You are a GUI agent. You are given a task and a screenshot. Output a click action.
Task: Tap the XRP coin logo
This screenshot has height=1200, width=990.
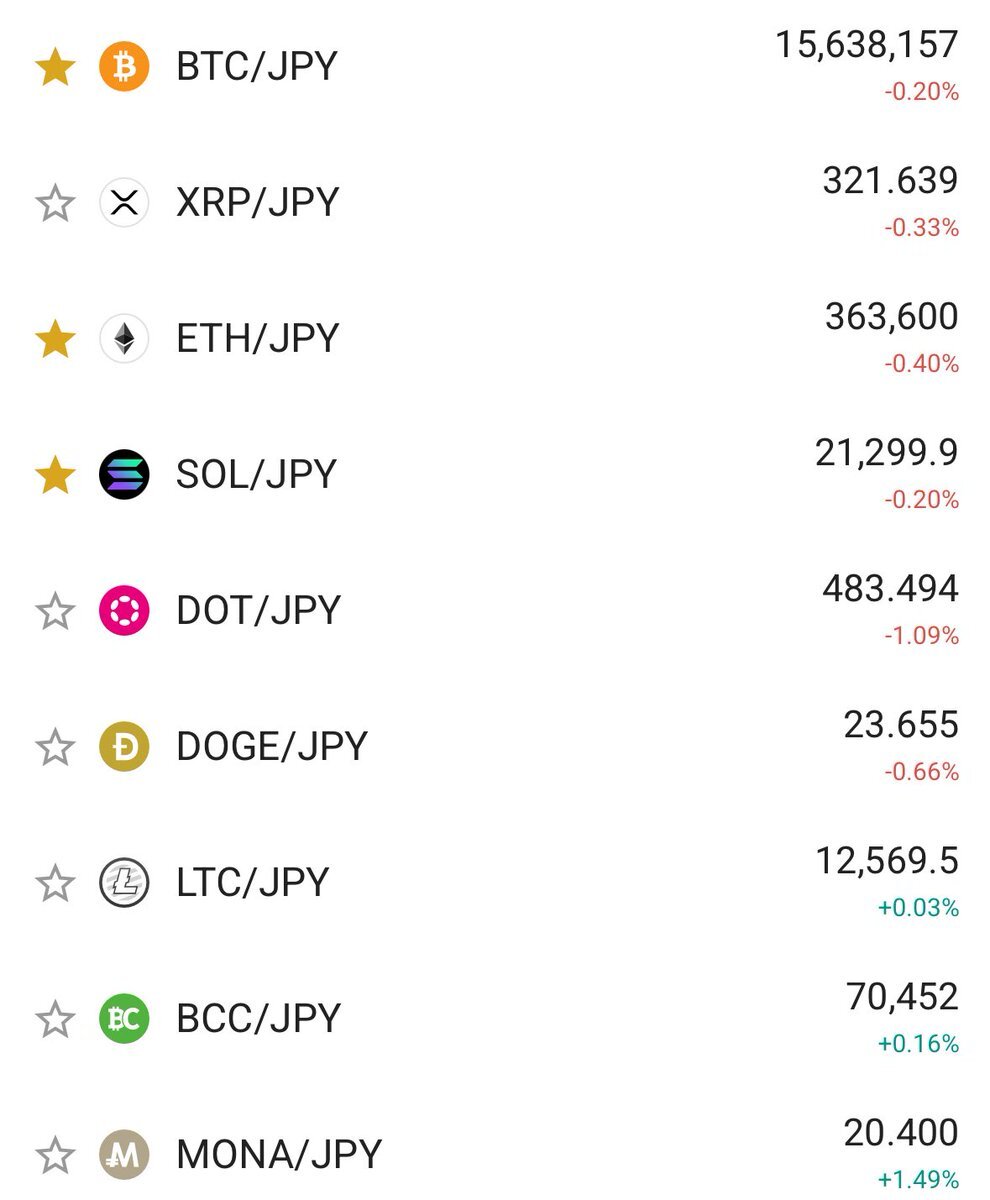coord(124,203)
